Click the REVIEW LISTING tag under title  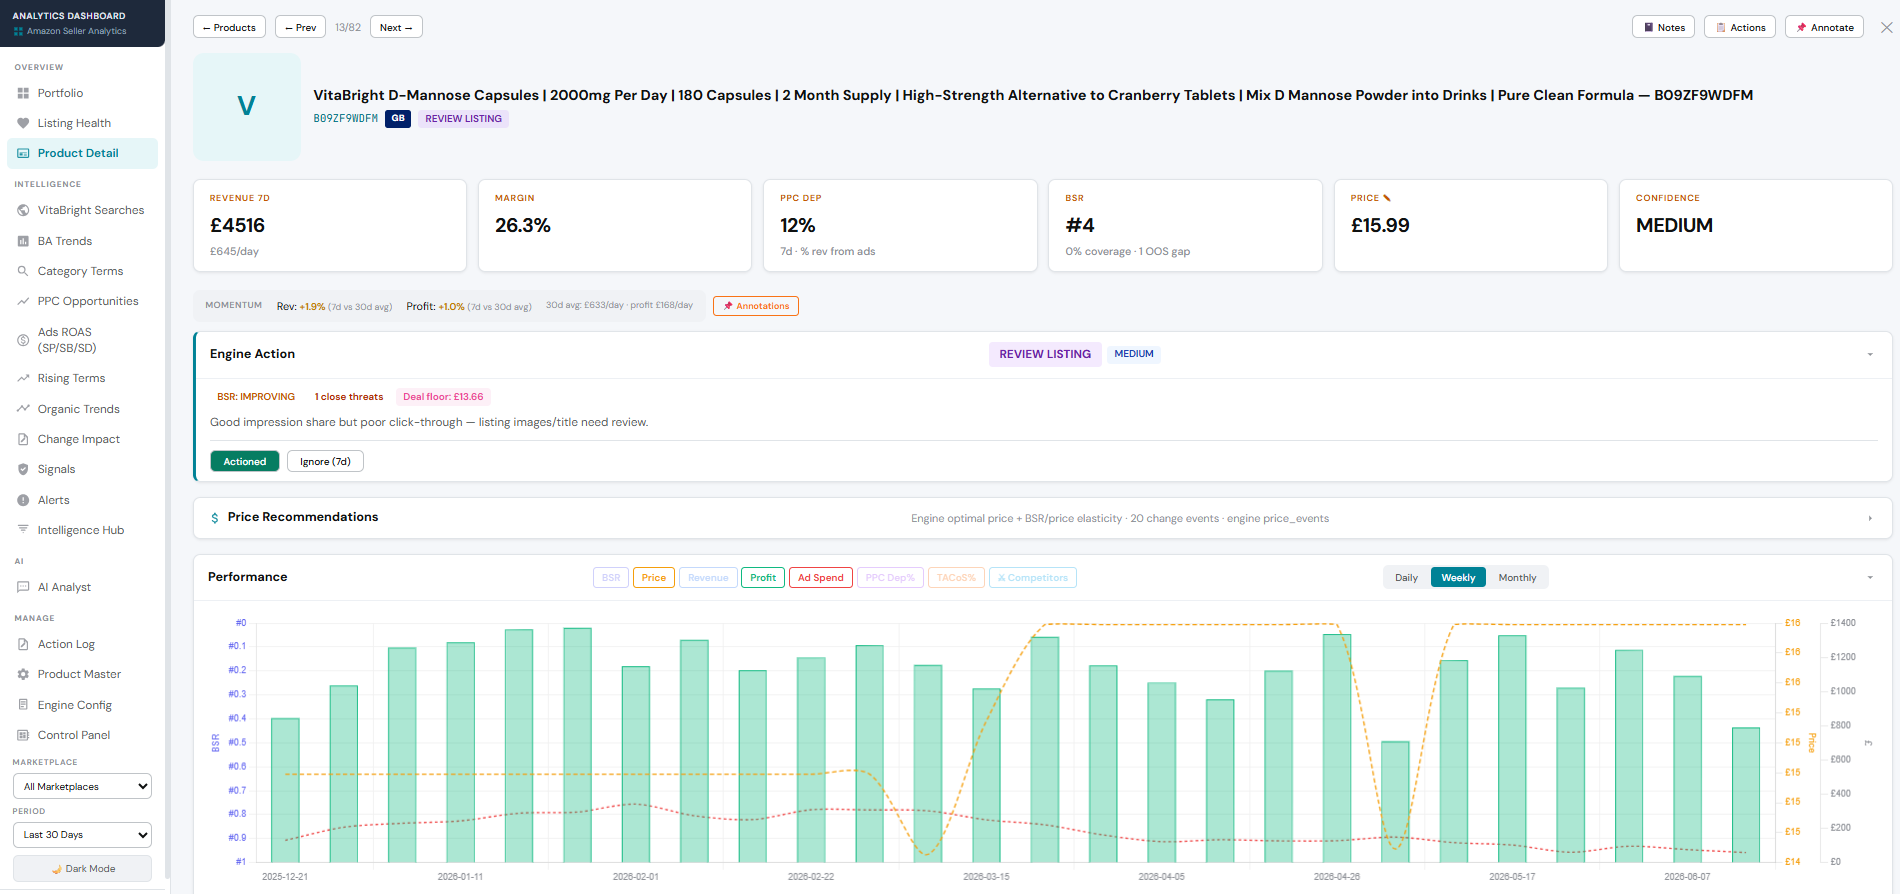464,118
